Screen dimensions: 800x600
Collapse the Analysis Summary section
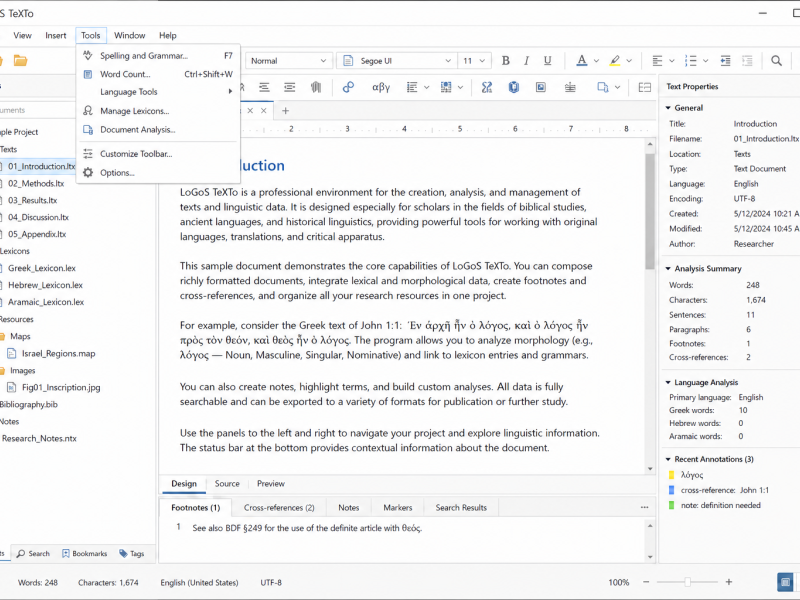(x=668, y=268)
